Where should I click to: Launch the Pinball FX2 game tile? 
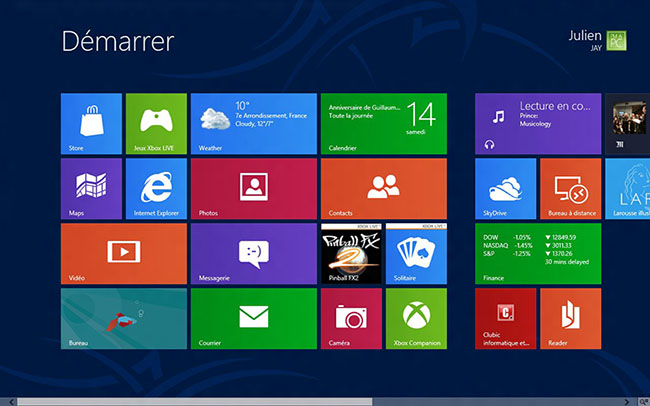(351, 254)
